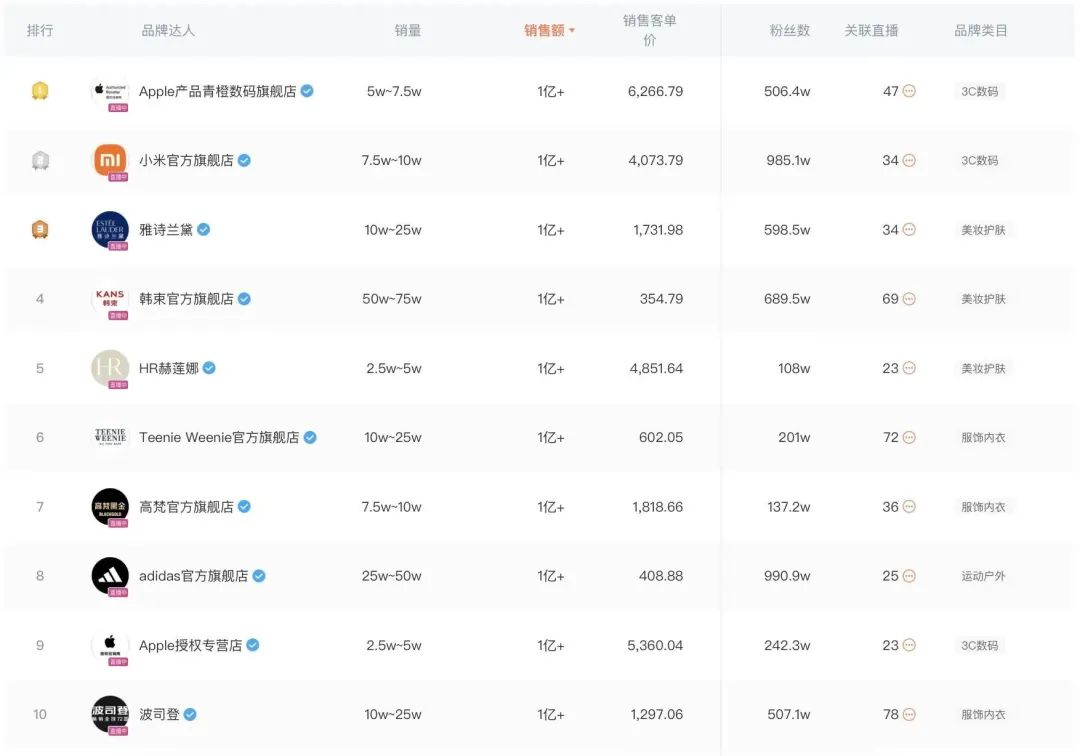Click the gold medal icon for rank 1

(x=40, y=90)
